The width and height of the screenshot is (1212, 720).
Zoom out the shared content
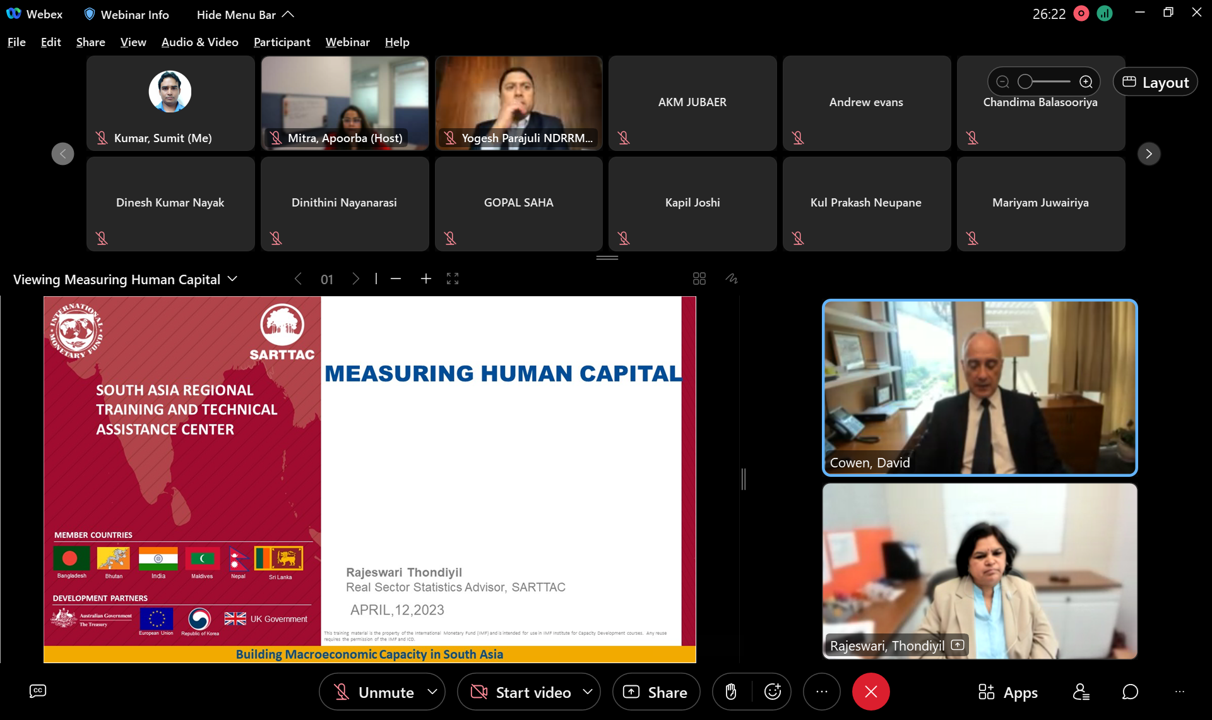point(396,279)
